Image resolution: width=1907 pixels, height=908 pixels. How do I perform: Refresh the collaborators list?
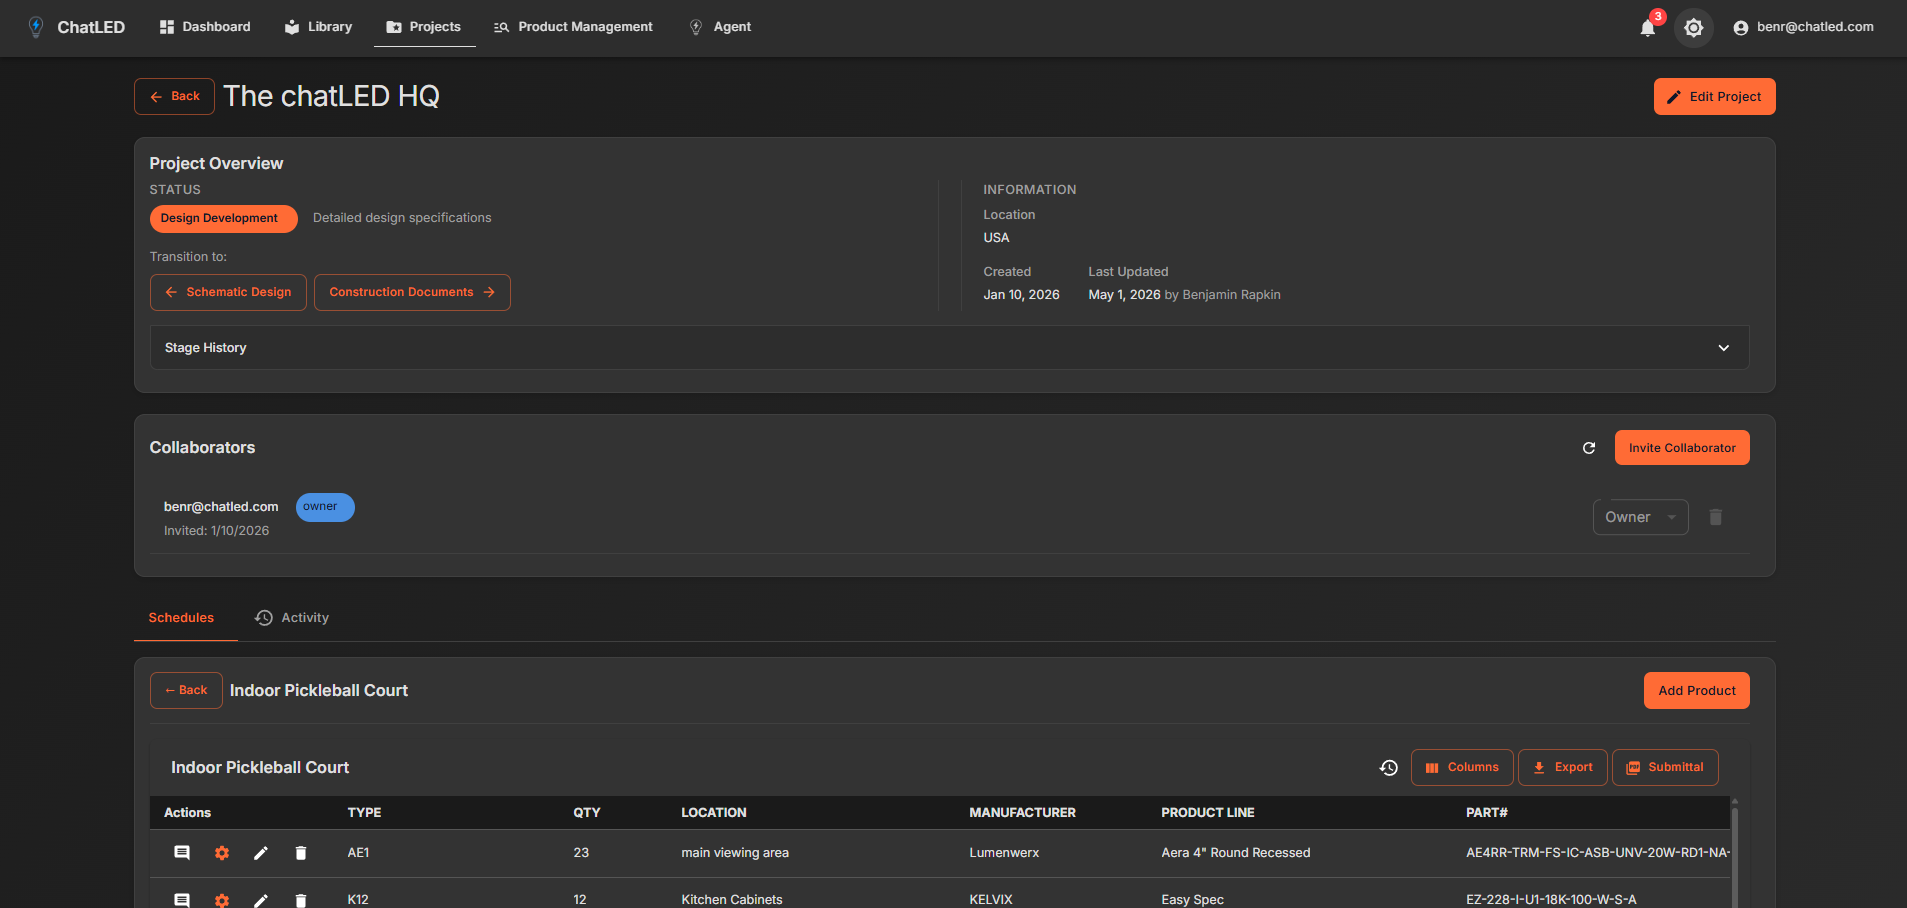coord(1589,448)
